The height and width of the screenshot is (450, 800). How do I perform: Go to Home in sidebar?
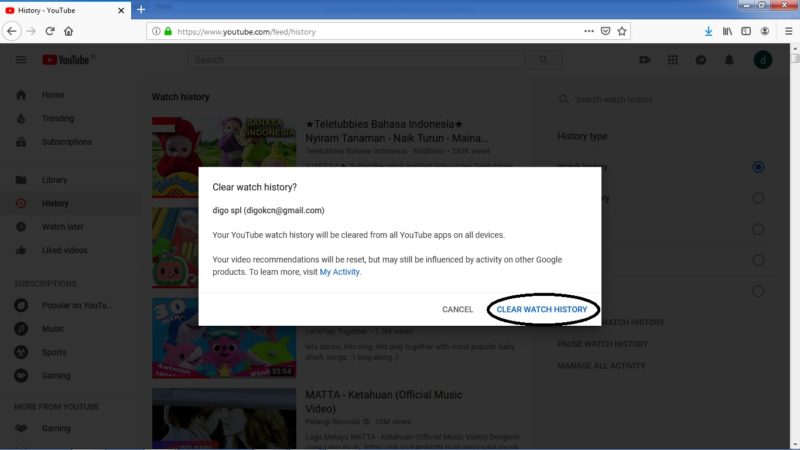tap(70, 95)
